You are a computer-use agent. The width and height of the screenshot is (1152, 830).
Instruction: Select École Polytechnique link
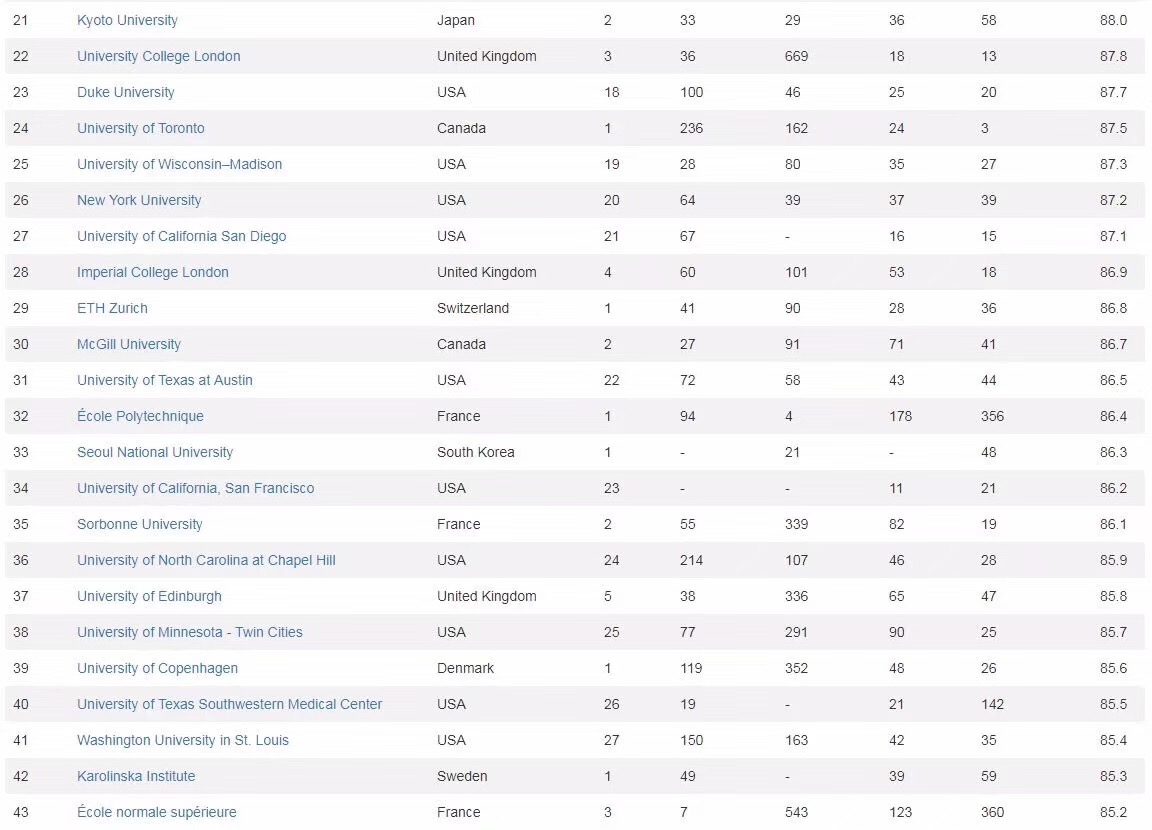[140, 416]
